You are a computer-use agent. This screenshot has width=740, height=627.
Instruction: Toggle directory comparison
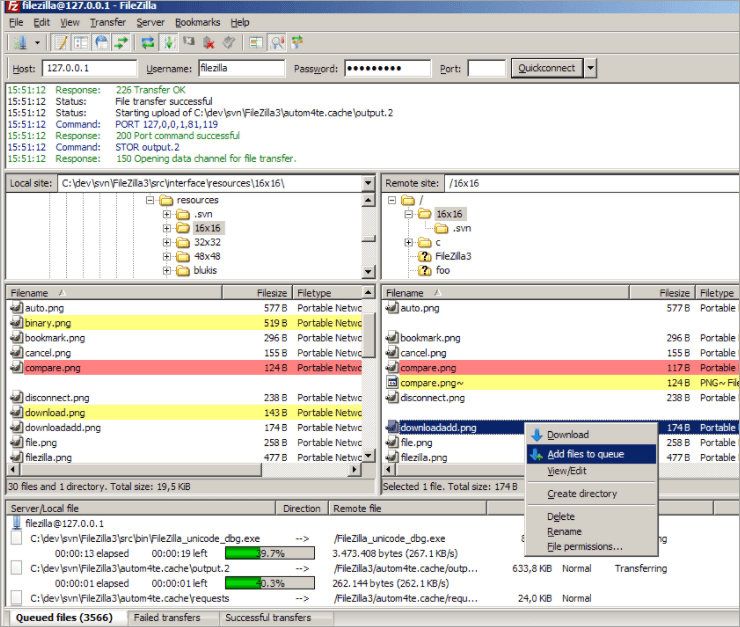[277, 43]
